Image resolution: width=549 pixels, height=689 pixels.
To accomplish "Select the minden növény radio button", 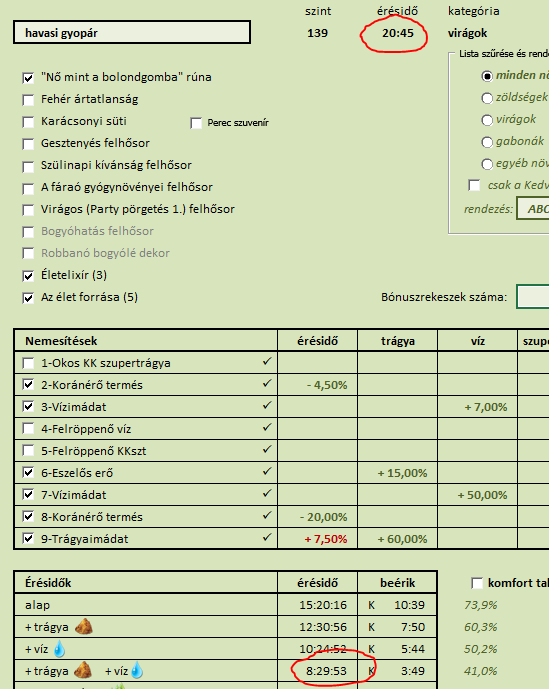I will (x=487, y=76).
